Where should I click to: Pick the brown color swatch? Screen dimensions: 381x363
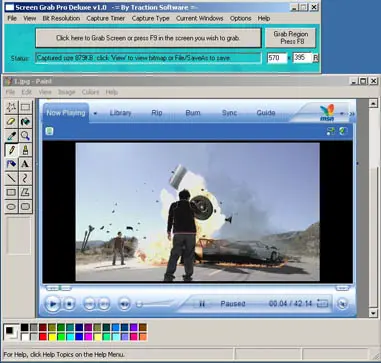click(143, 327)
